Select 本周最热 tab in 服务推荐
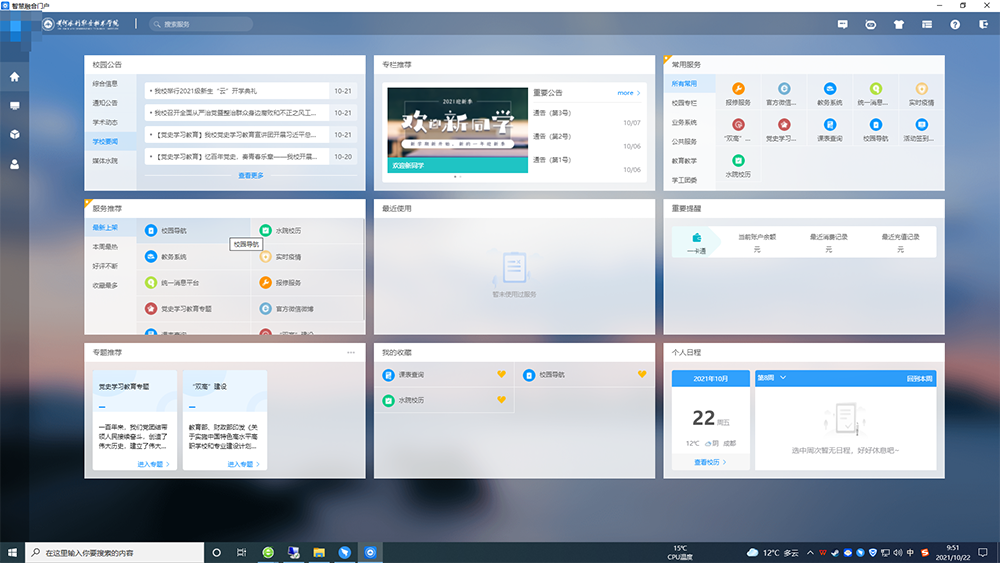 coord(105,246)
